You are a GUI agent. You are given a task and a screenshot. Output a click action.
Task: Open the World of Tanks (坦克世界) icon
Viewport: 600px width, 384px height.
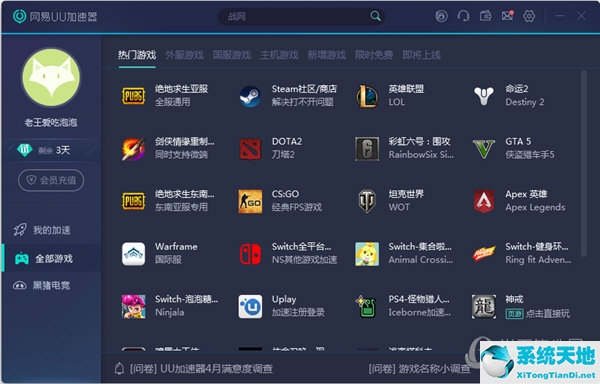(367, 201)
